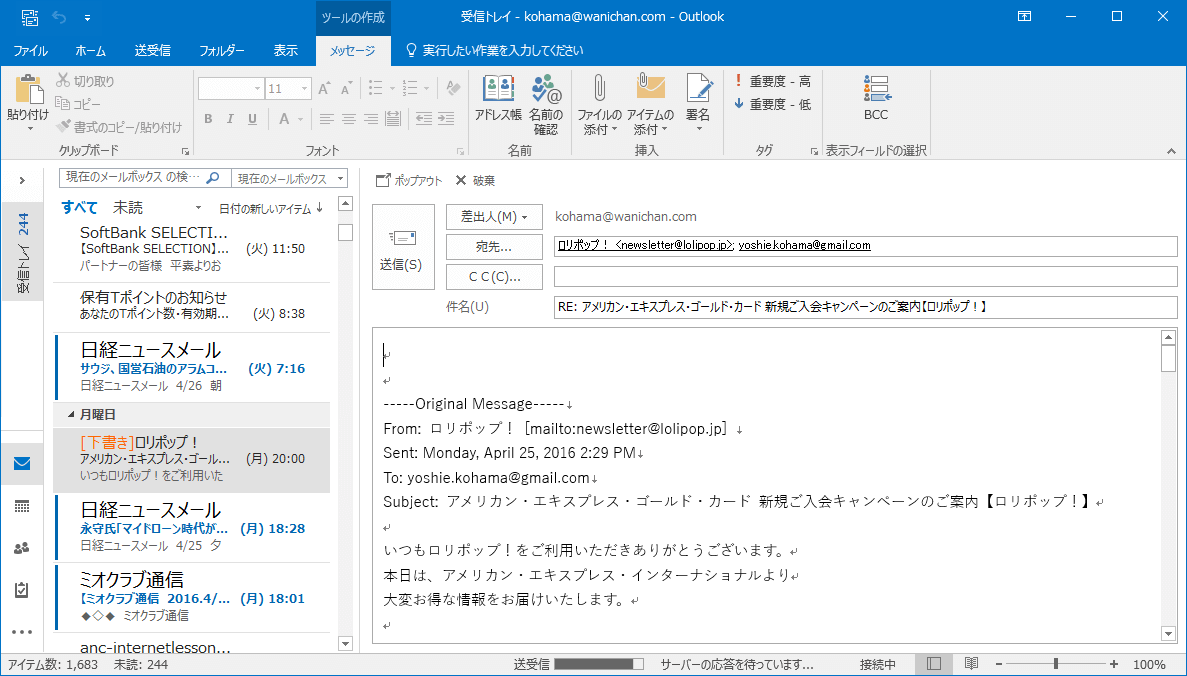Show the BCC field
Screen dimensions: 1187x676
tap(876, 98)
